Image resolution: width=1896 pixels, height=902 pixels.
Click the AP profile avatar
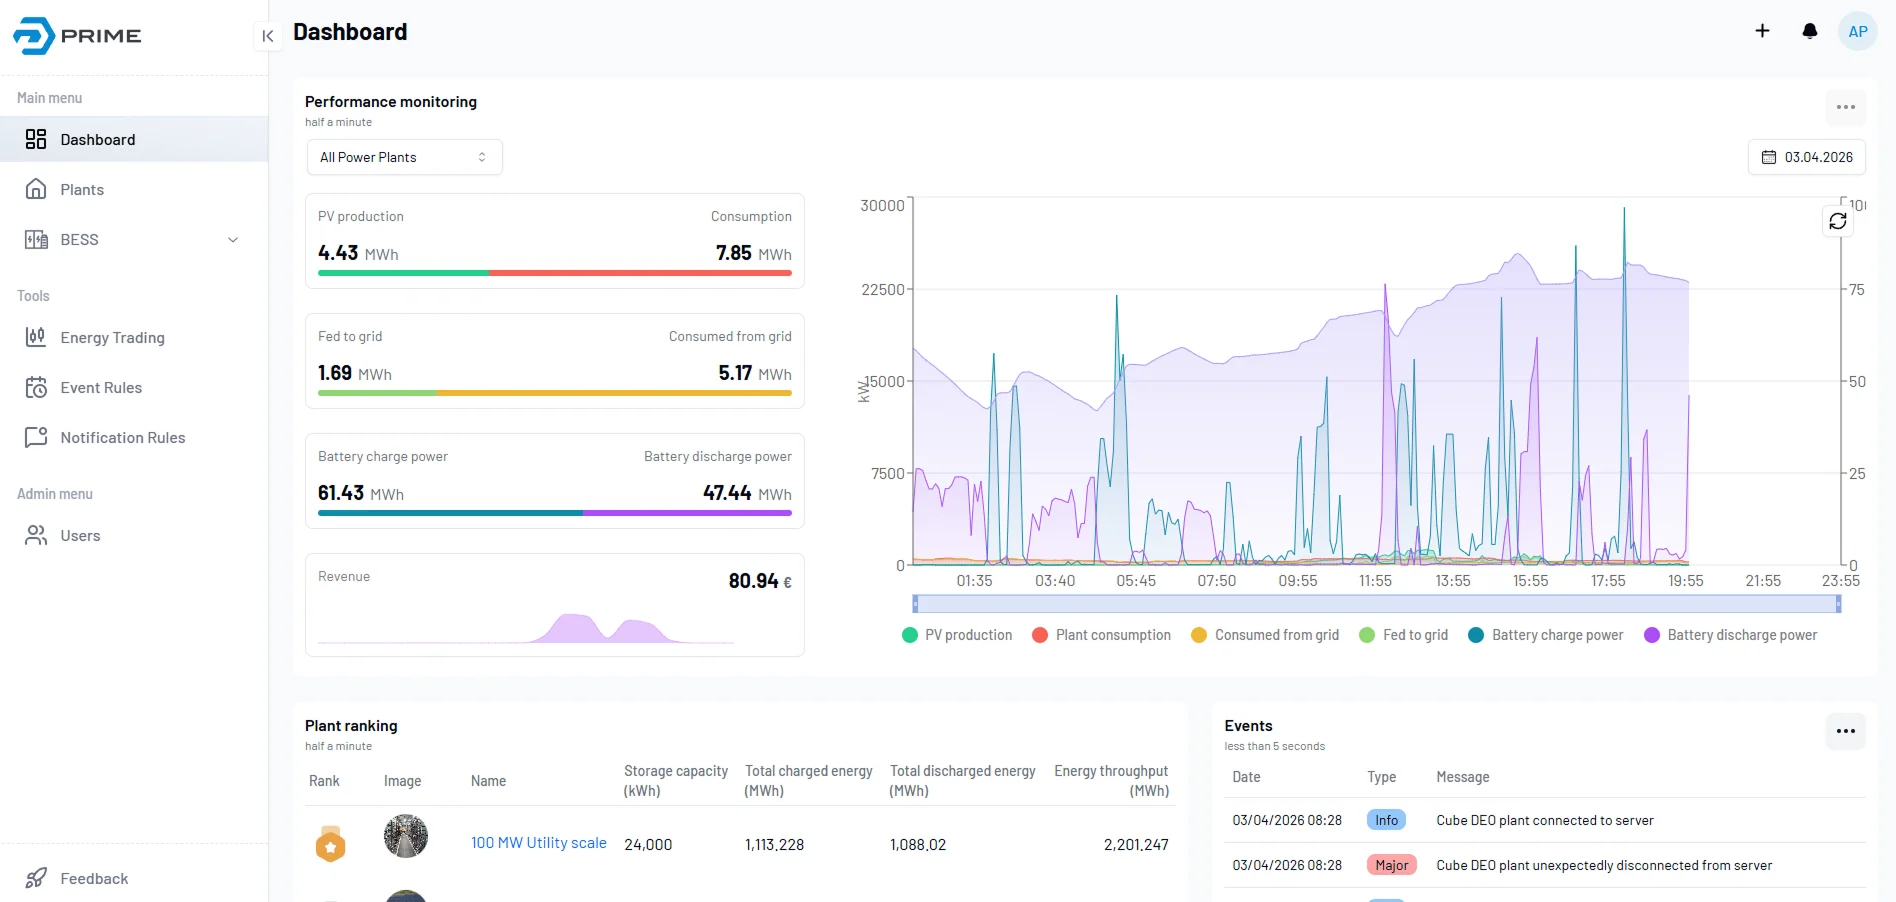coord(1857,31)
